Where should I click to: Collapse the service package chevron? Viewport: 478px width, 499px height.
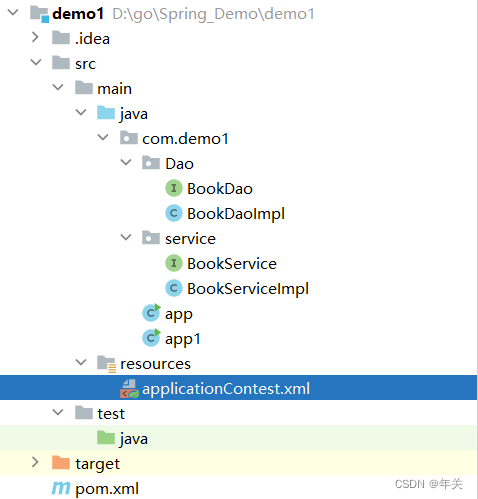pyautogui.click(x=126, y=237)
